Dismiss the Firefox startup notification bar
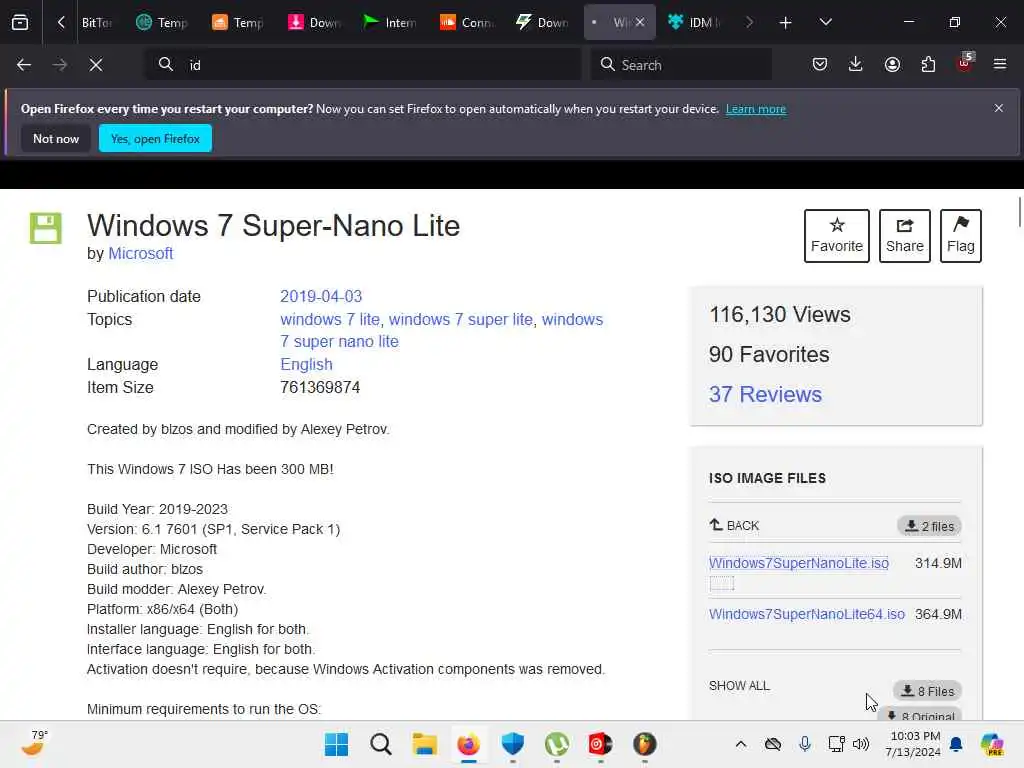Screen dimensions: 1024x768 999,108
